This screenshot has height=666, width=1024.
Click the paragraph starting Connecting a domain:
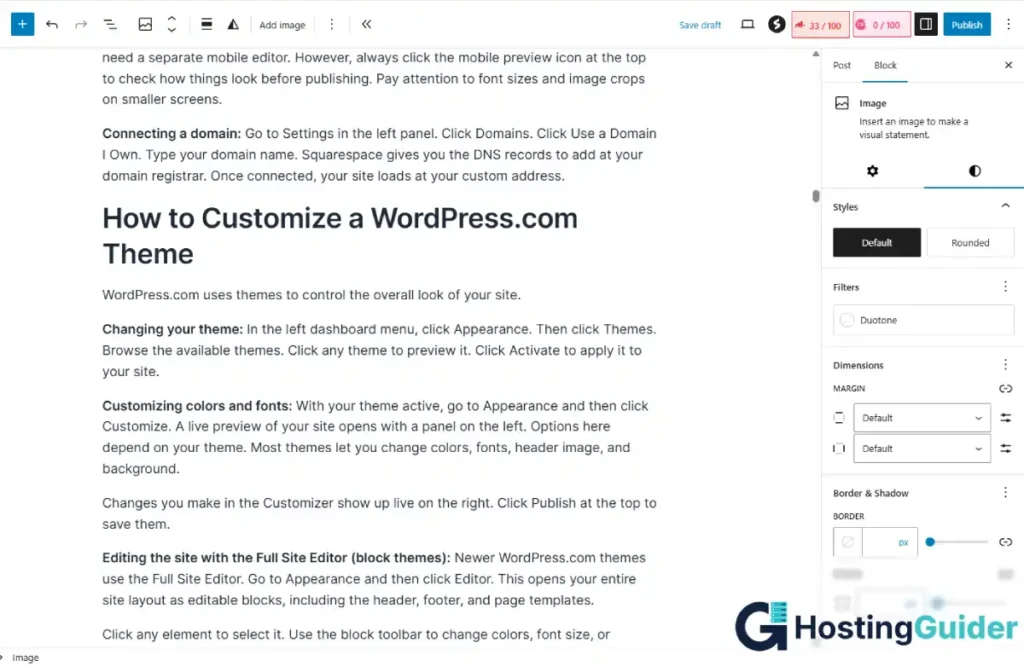[379, 155]
